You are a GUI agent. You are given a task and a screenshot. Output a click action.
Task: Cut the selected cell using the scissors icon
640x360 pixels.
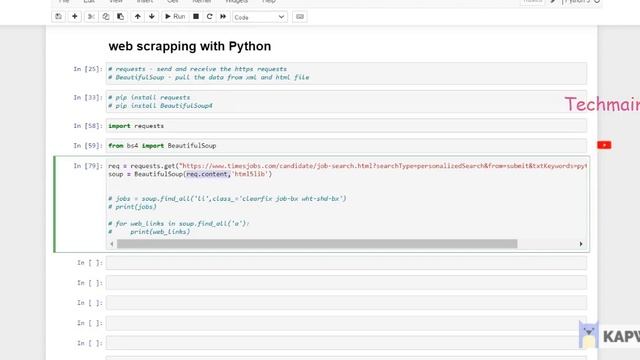(91, 17)
